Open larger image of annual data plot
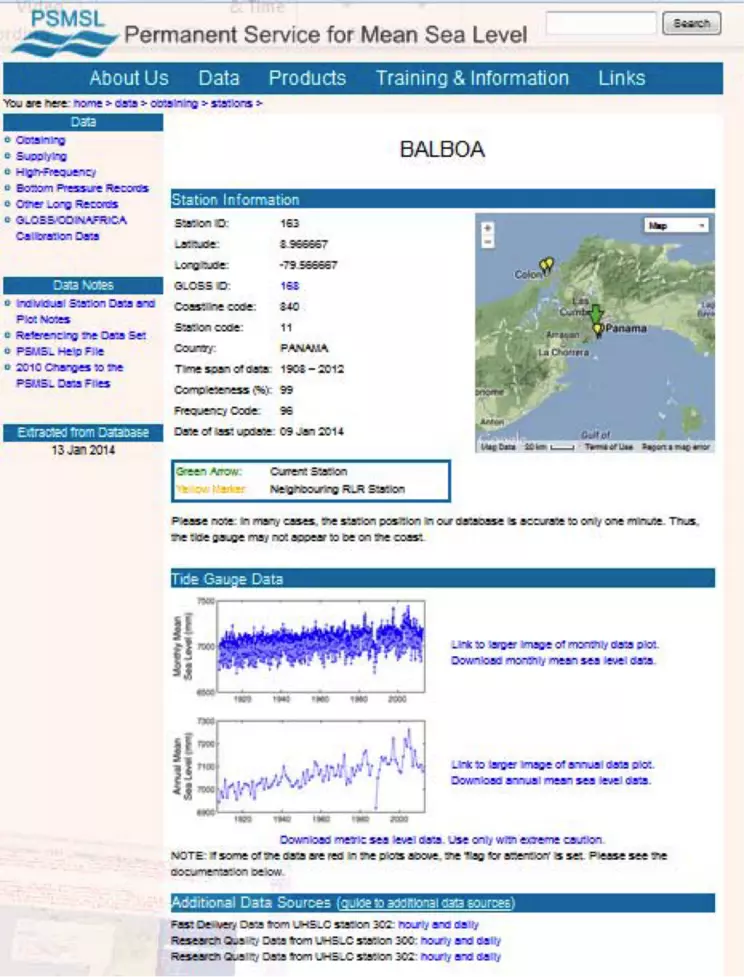Image resolution: width=744 pixels, height=977 pixels. pyautogui.click(x=552, y=765)
